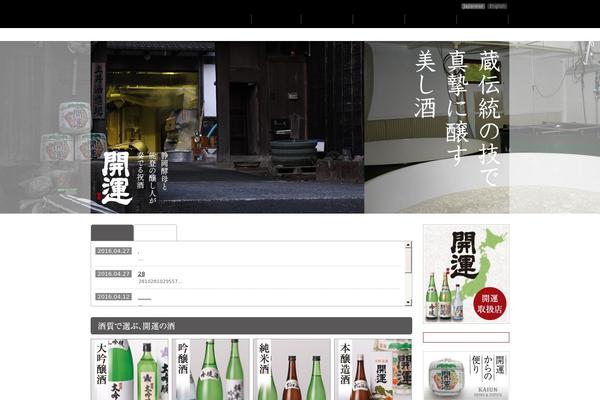Open the news entry titled 28
This screenshot has height=400, width=600.
(141, 274)
